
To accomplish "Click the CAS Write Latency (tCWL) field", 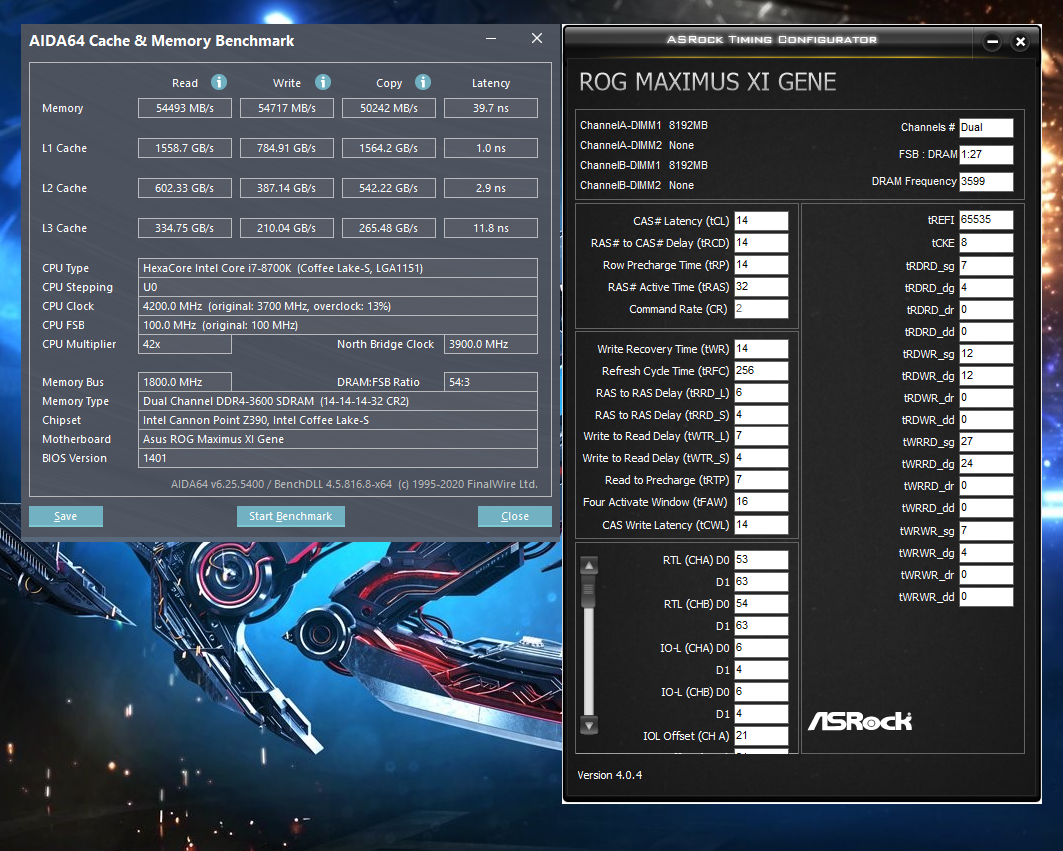I will click(761, 525).
